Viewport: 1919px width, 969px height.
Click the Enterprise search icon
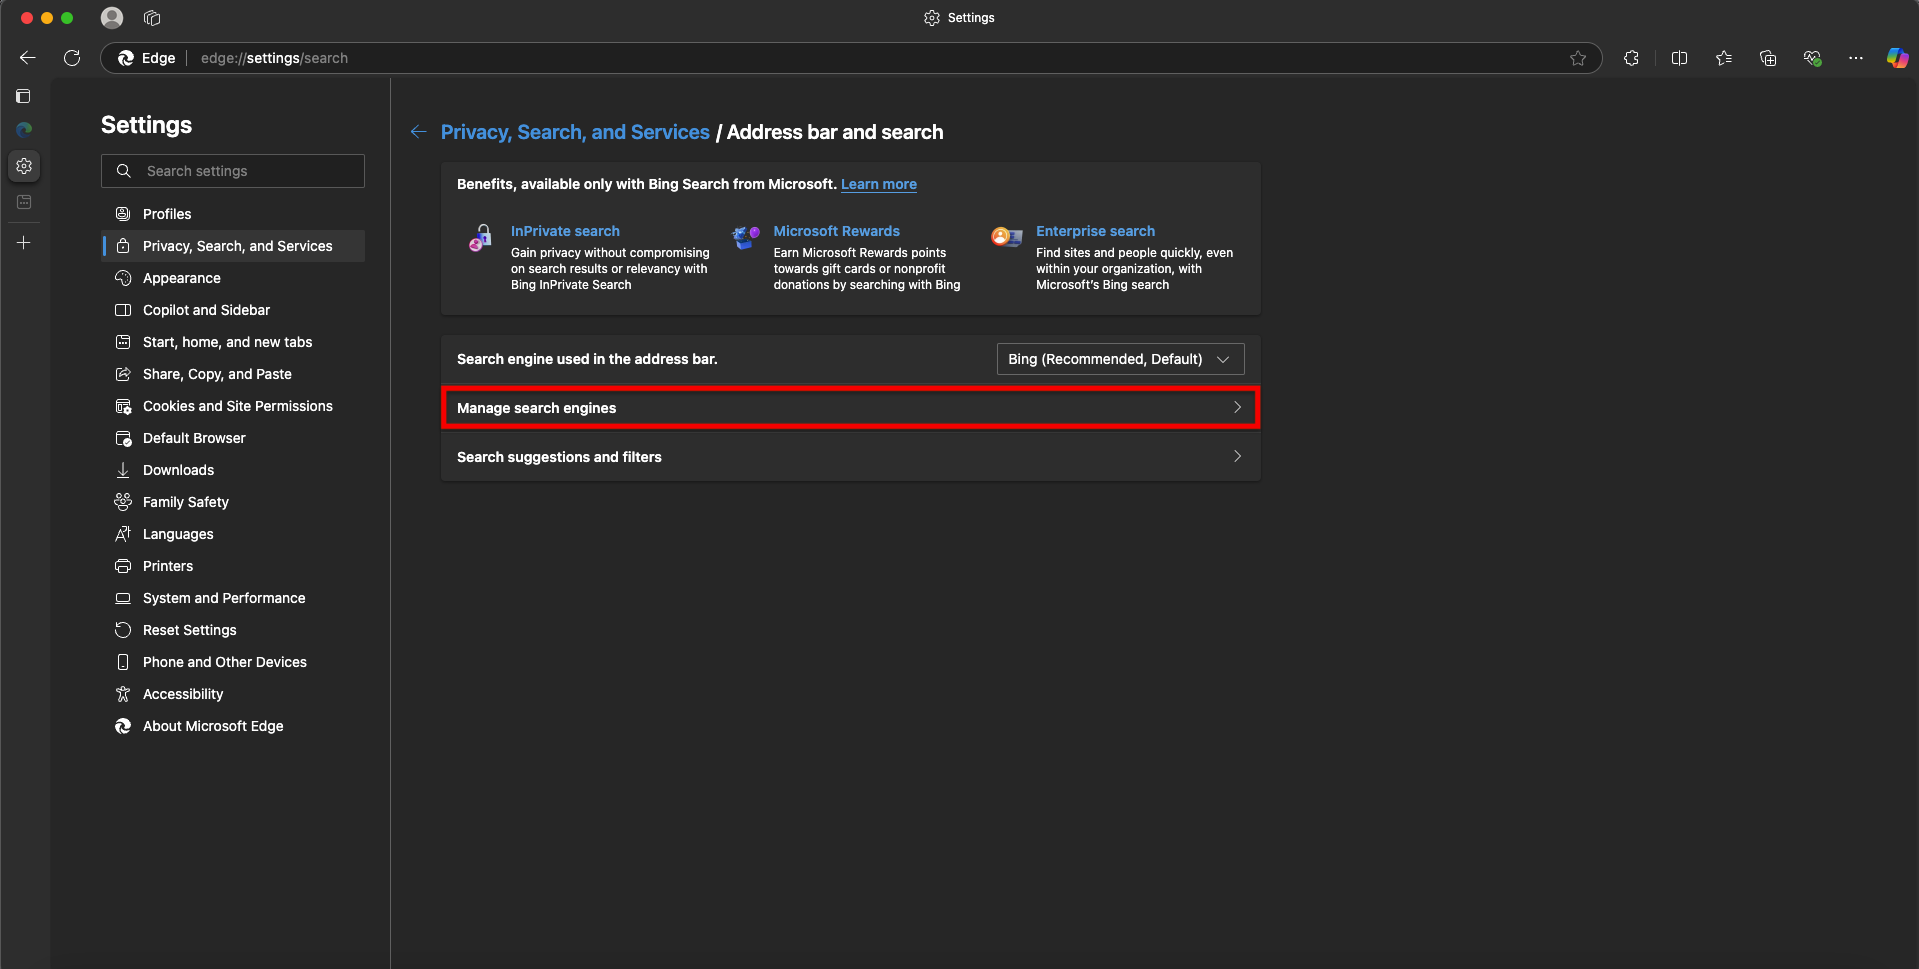pos(1006,237)
